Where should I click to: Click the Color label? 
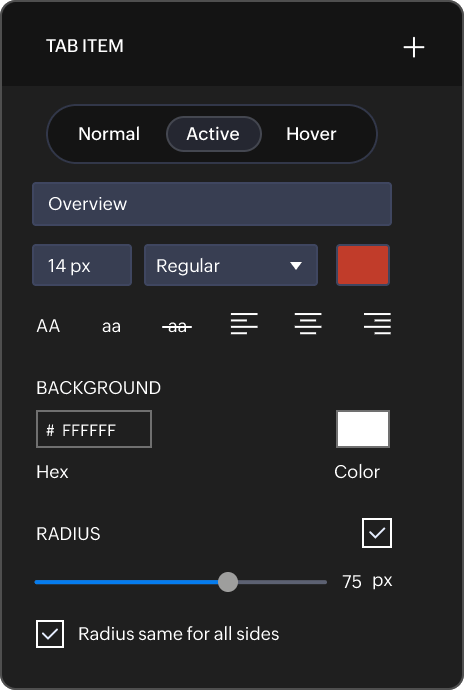click(x=357, y=472)
